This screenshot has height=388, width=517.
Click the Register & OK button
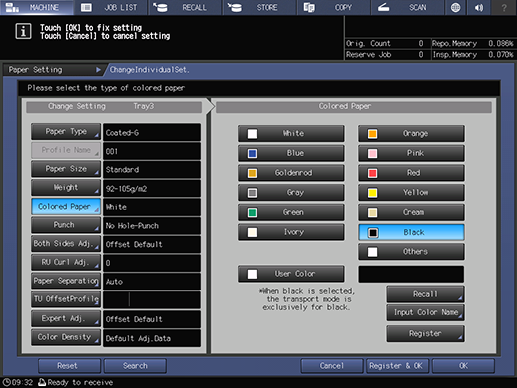pyautogui.click(x=397, y=366)
